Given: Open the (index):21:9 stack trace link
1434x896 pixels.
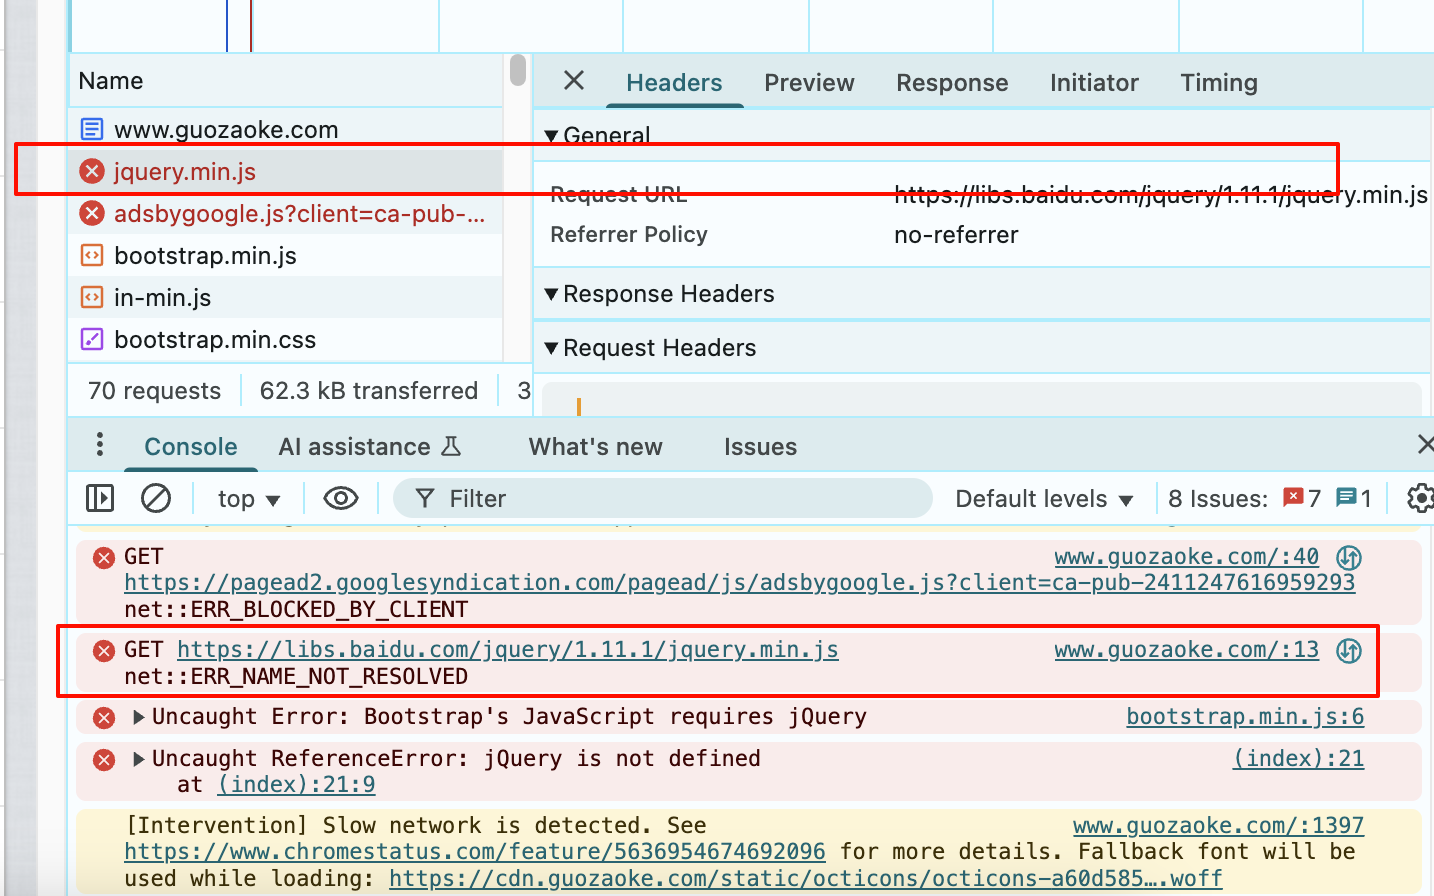Looking at the screenshot, I should 297,785.
